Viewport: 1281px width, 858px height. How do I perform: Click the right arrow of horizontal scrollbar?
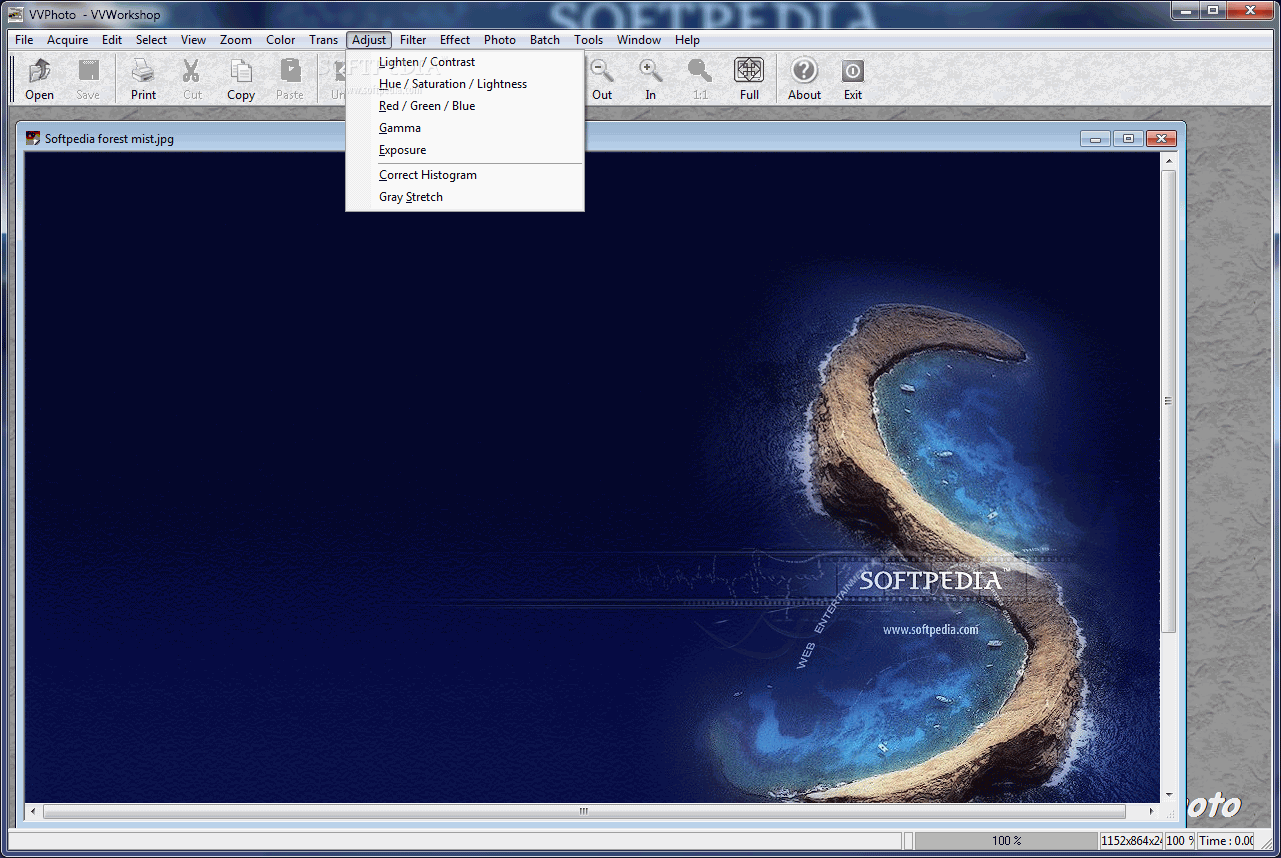1152,812
